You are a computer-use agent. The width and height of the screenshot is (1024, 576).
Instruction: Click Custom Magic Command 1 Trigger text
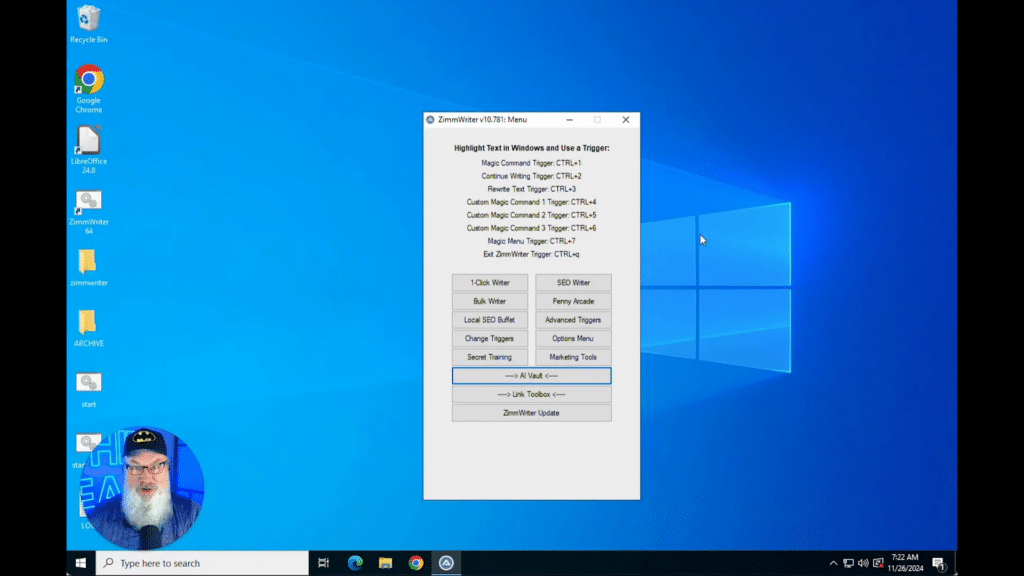tap(531, 202)
